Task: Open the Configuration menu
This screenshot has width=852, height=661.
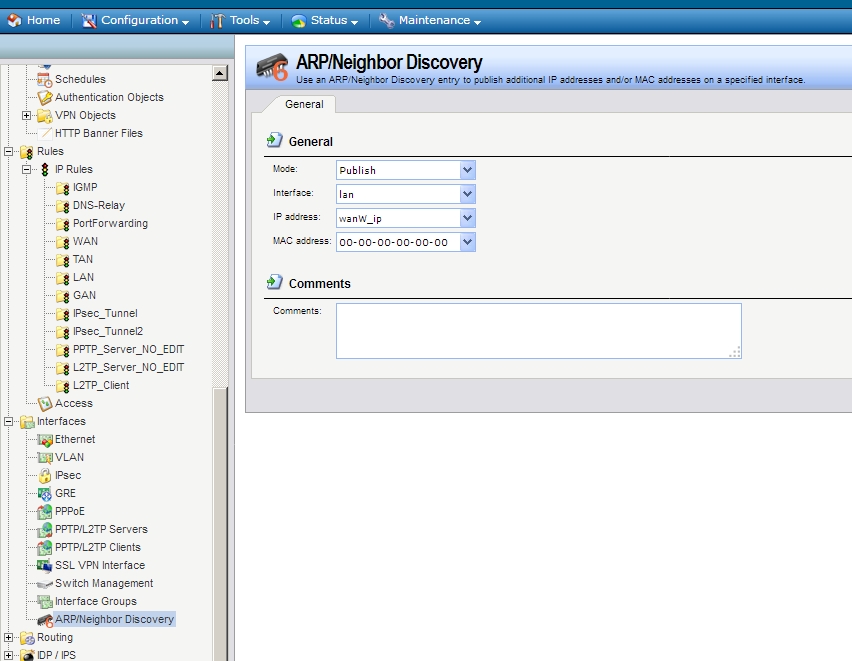Action: tap(138, 20)
